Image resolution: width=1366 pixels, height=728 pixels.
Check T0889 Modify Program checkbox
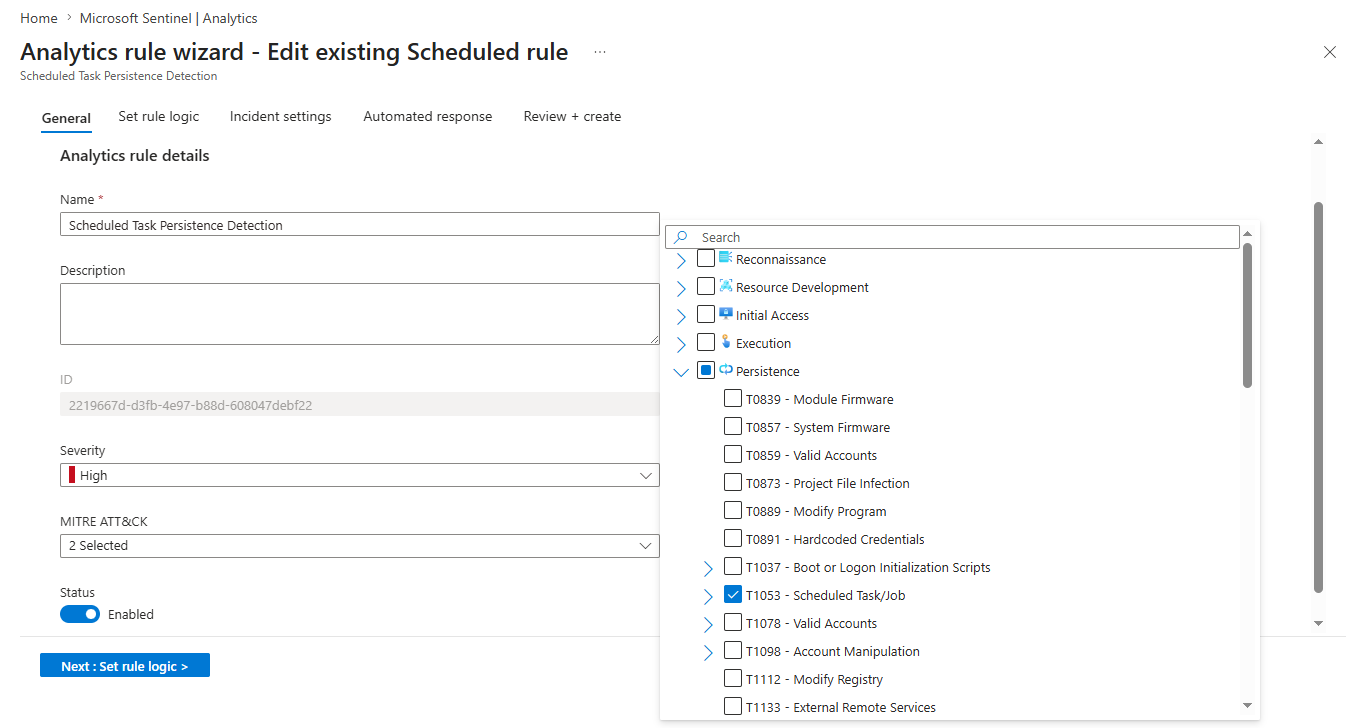pos(733,511)
